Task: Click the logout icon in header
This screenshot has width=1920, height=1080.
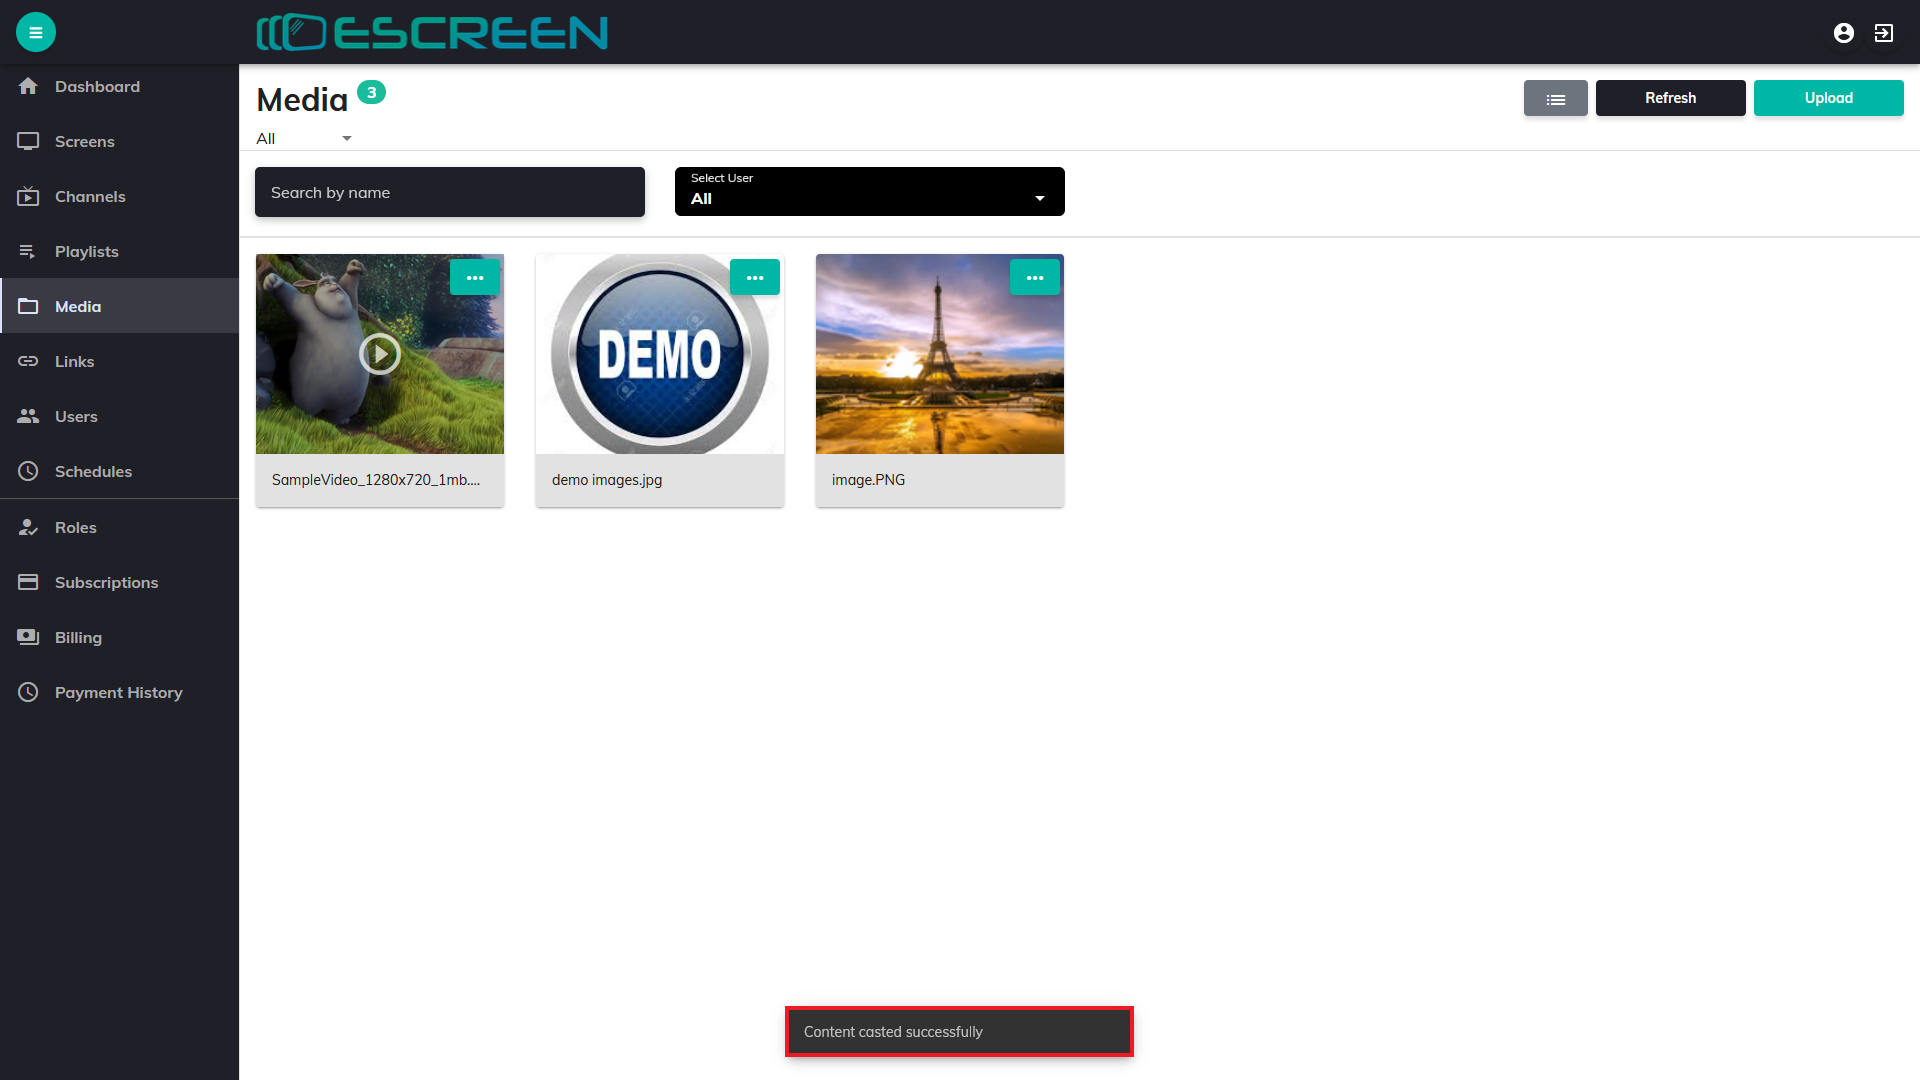Action: (1884, 33)
